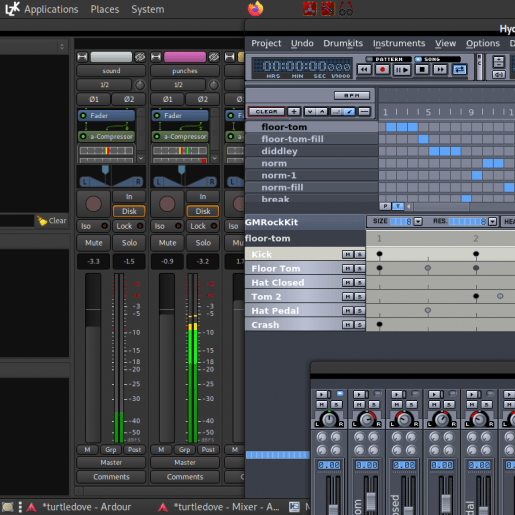The height and width of the screenshot is (515, 515).
Task: Select the floor-tom-fill pattern
Action: pyautogui.click(x=311, y=139)
